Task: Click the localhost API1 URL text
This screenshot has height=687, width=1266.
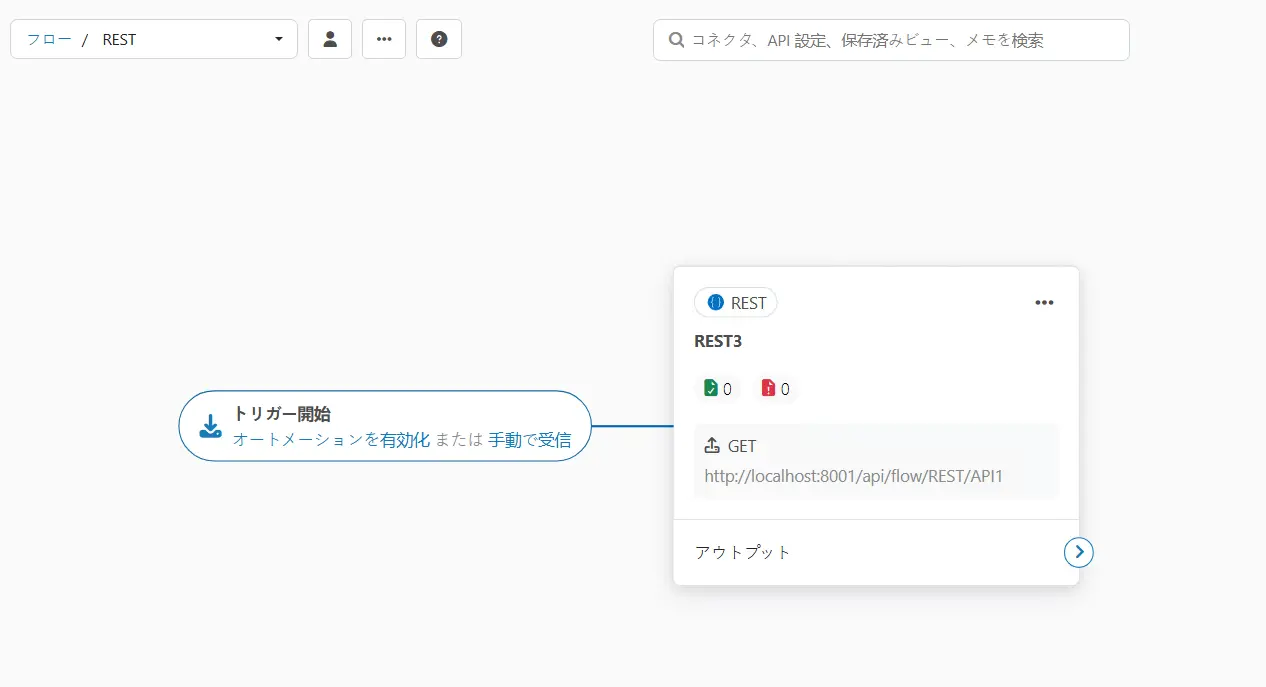Action: coord(853,476)
